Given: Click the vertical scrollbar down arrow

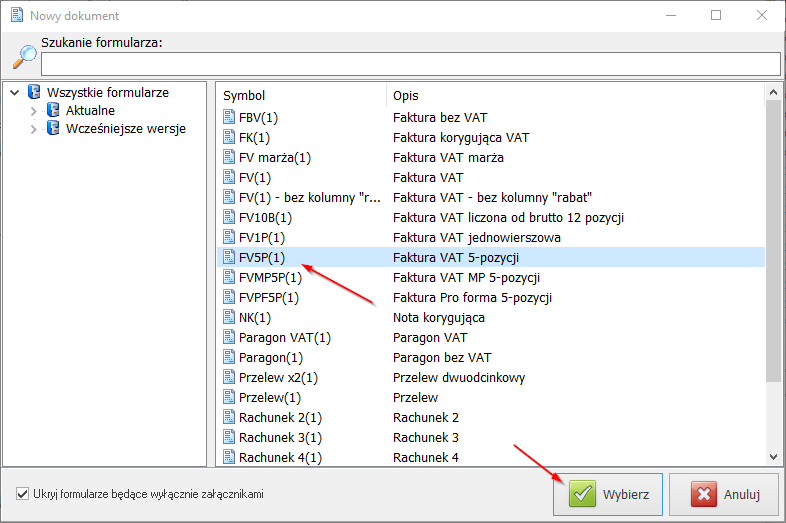Looking at the screenshot, I should tap(773, 456).
